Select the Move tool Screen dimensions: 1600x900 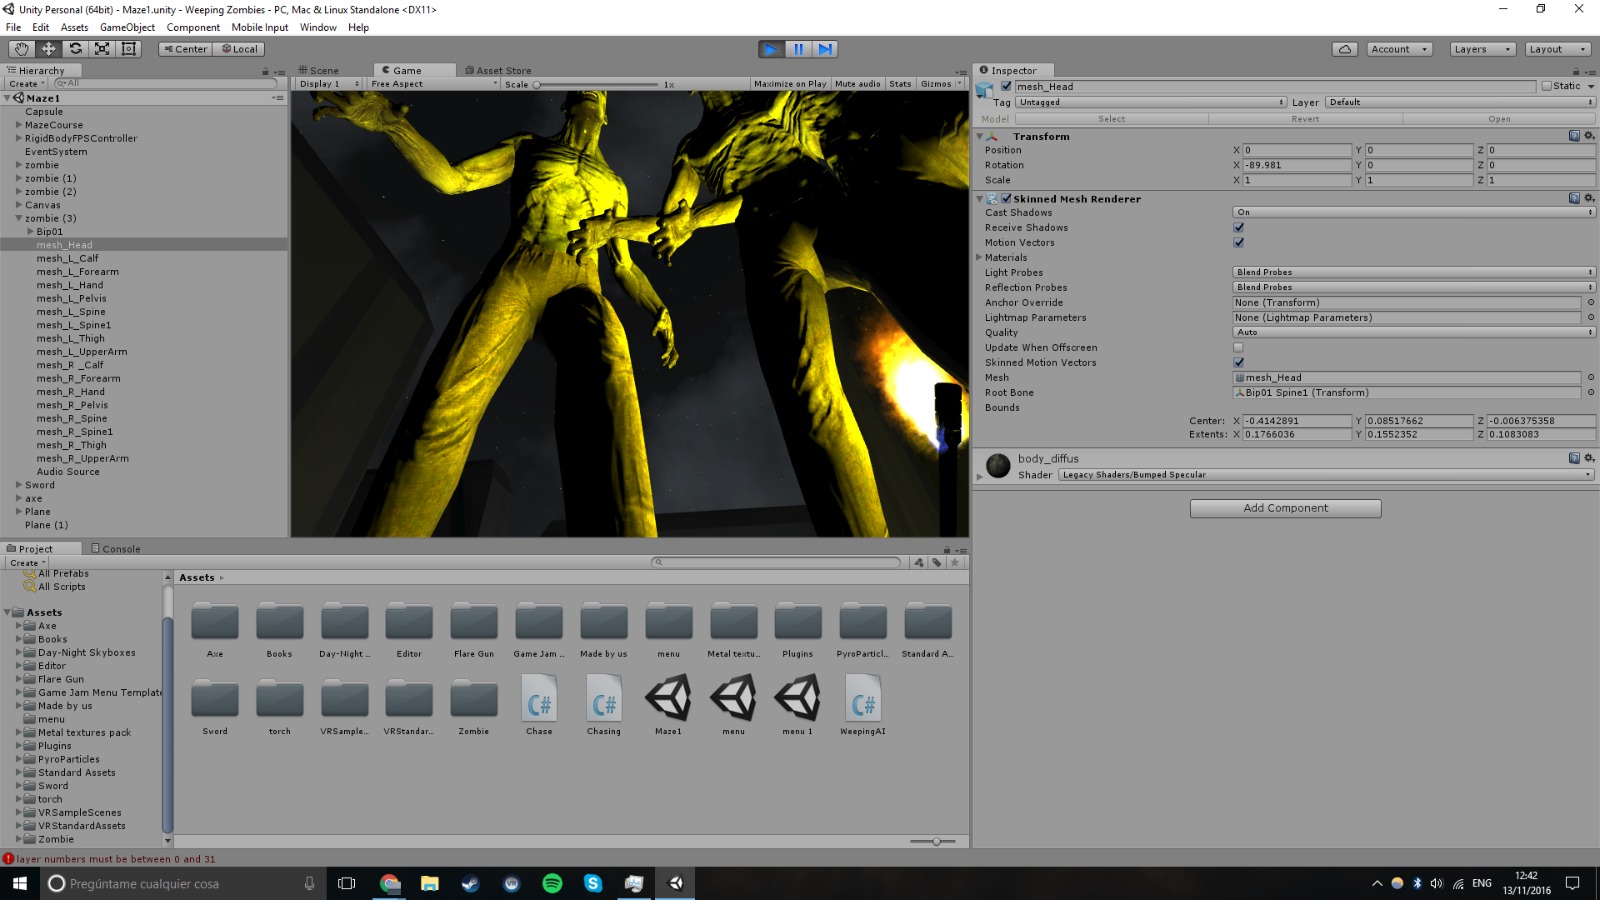click(48, 49)
